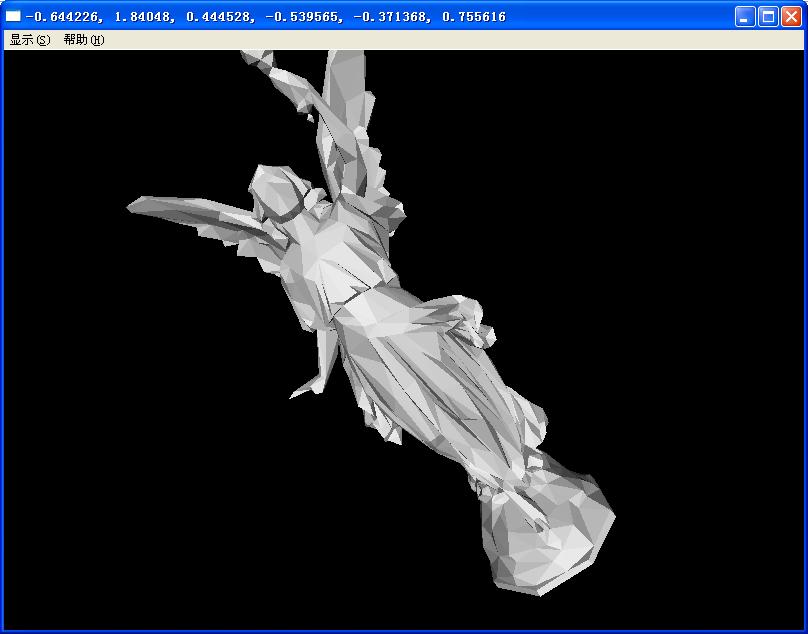Open the 显示(S) menu
This screenshot has height=634, width=808.
(x=30, y=40)
